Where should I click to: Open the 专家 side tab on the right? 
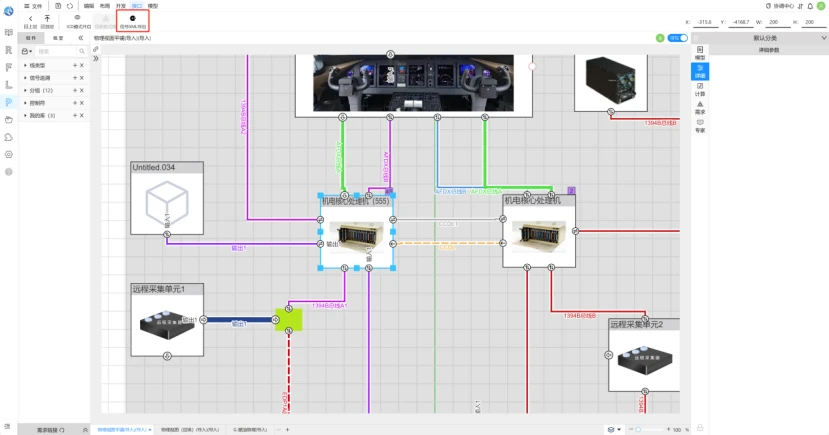pos(700,126)
